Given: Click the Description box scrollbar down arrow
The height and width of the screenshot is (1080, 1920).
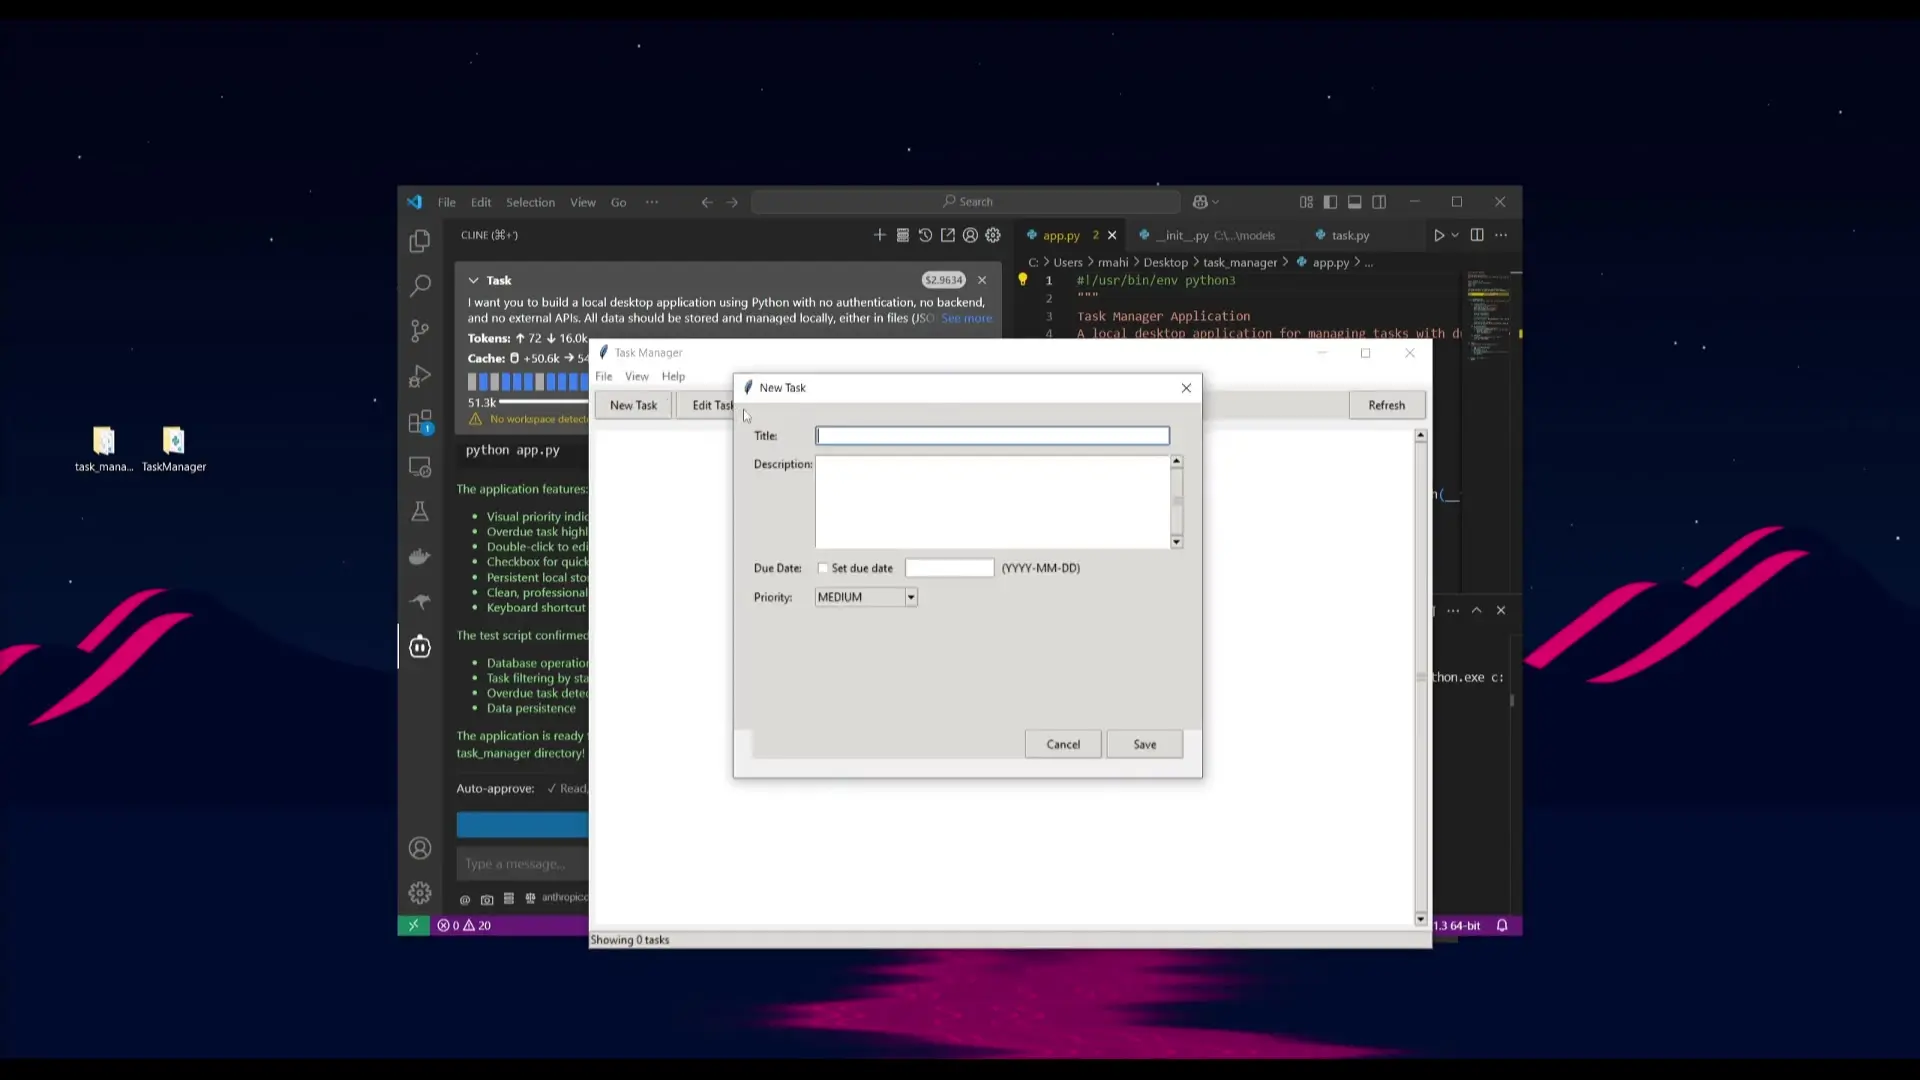Looking at the screenshot, I should [1176, 542].
